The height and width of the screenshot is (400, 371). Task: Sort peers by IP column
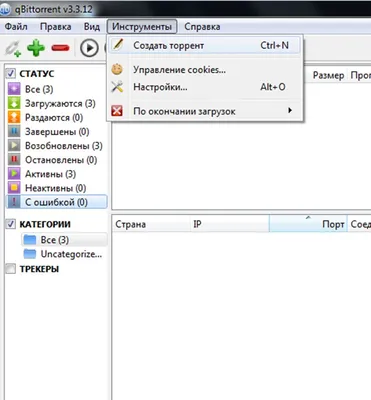230,224
